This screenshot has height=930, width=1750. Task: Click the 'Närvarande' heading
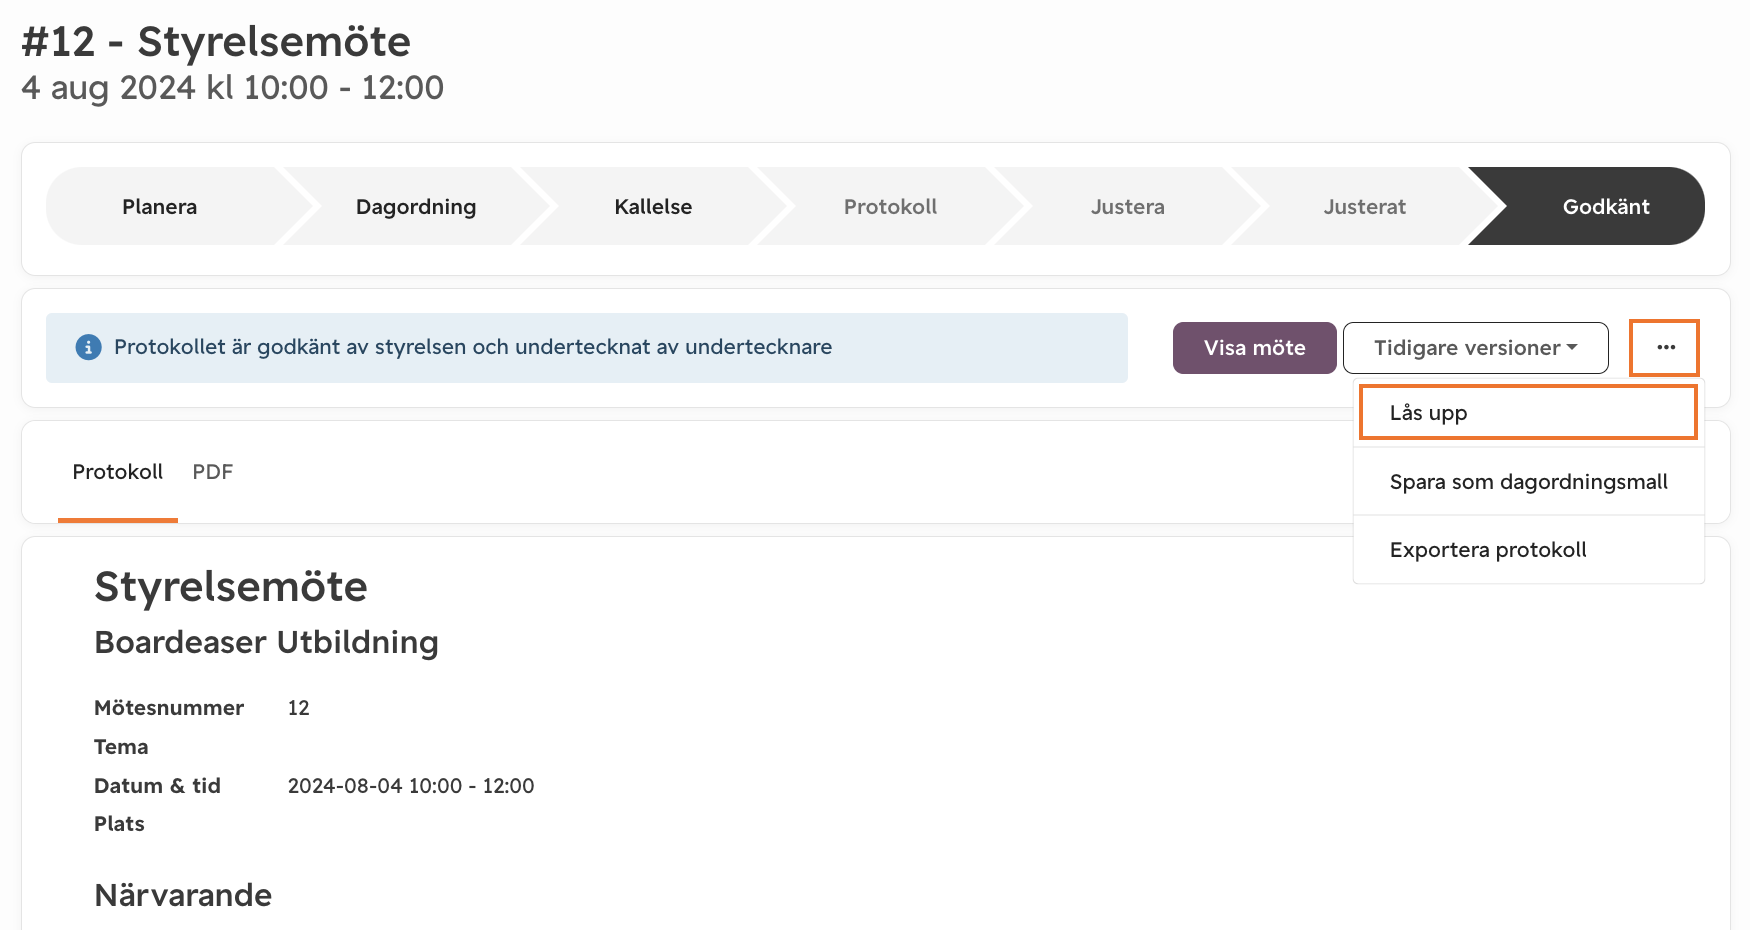[x=183, y=895]
